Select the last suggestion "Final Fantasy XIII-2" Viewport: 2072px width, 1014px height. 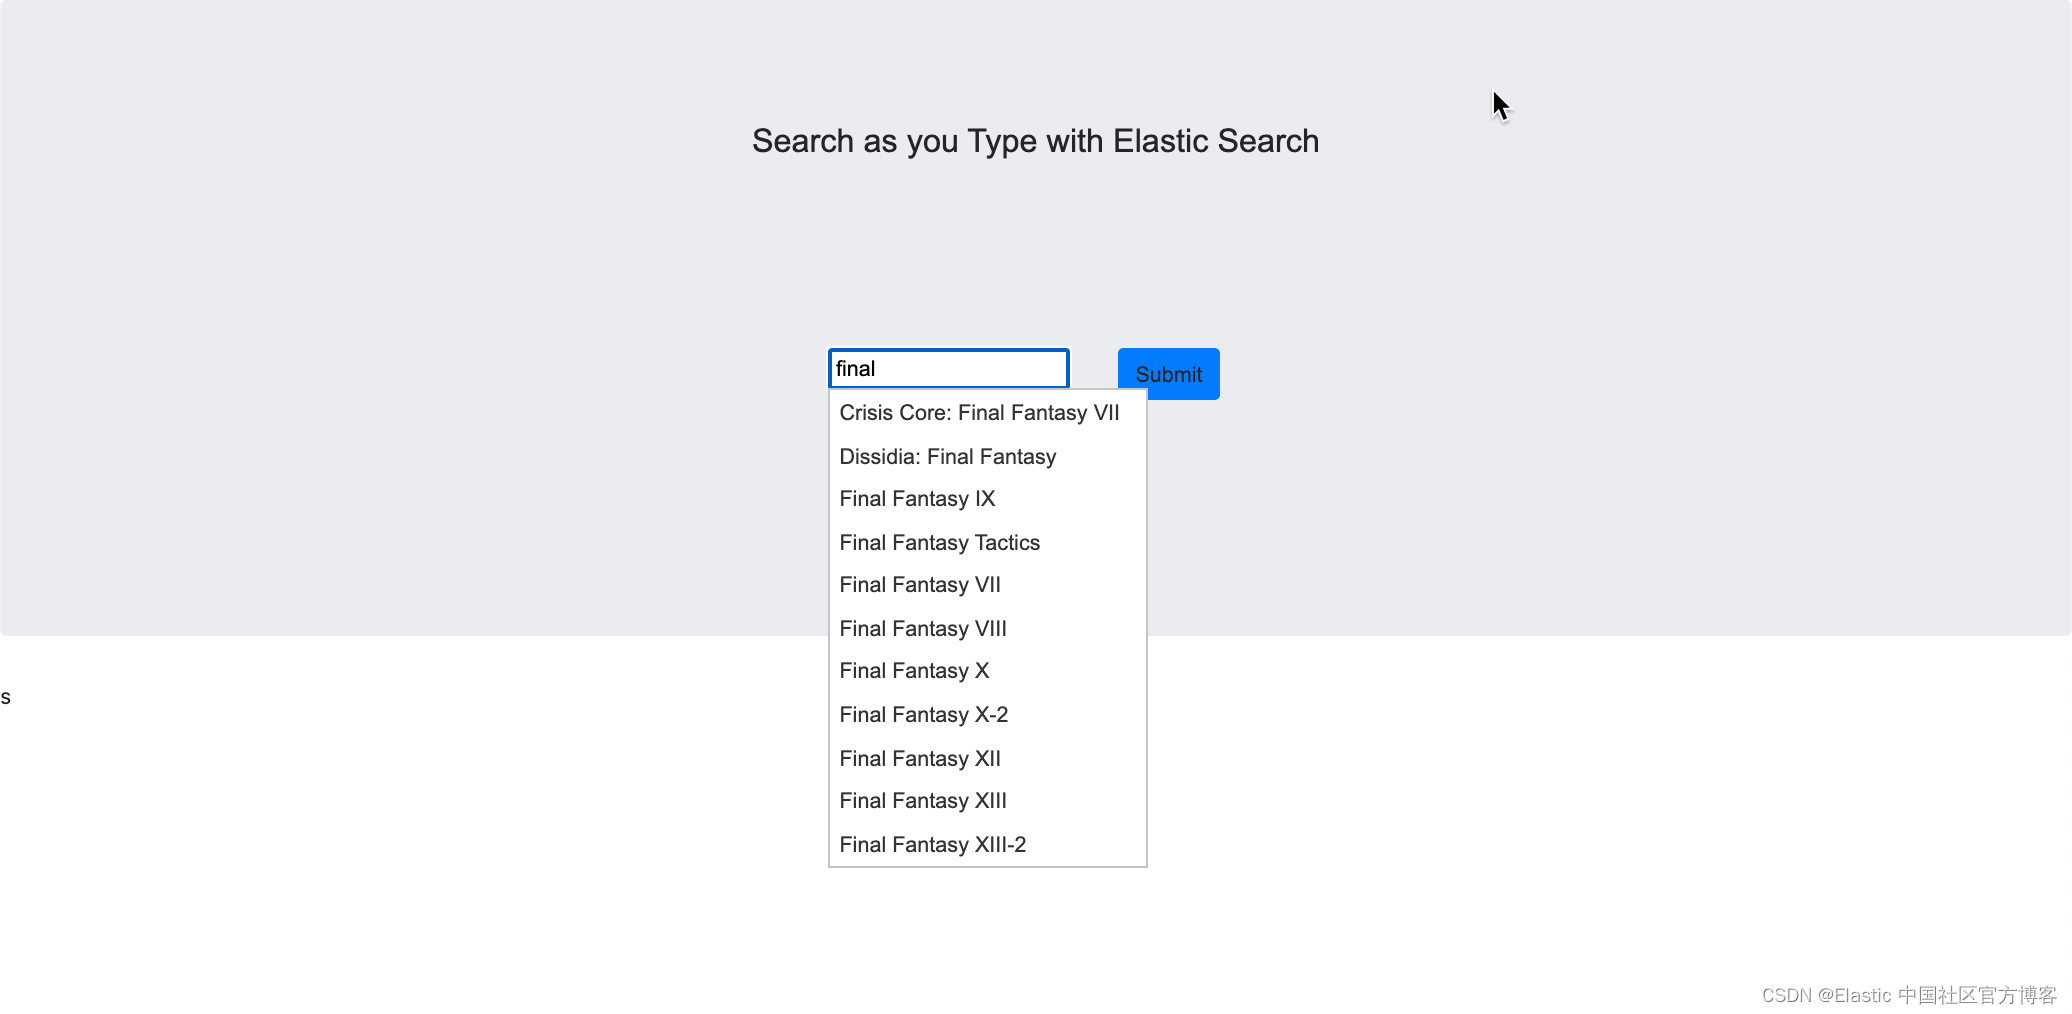coord(931,844)
